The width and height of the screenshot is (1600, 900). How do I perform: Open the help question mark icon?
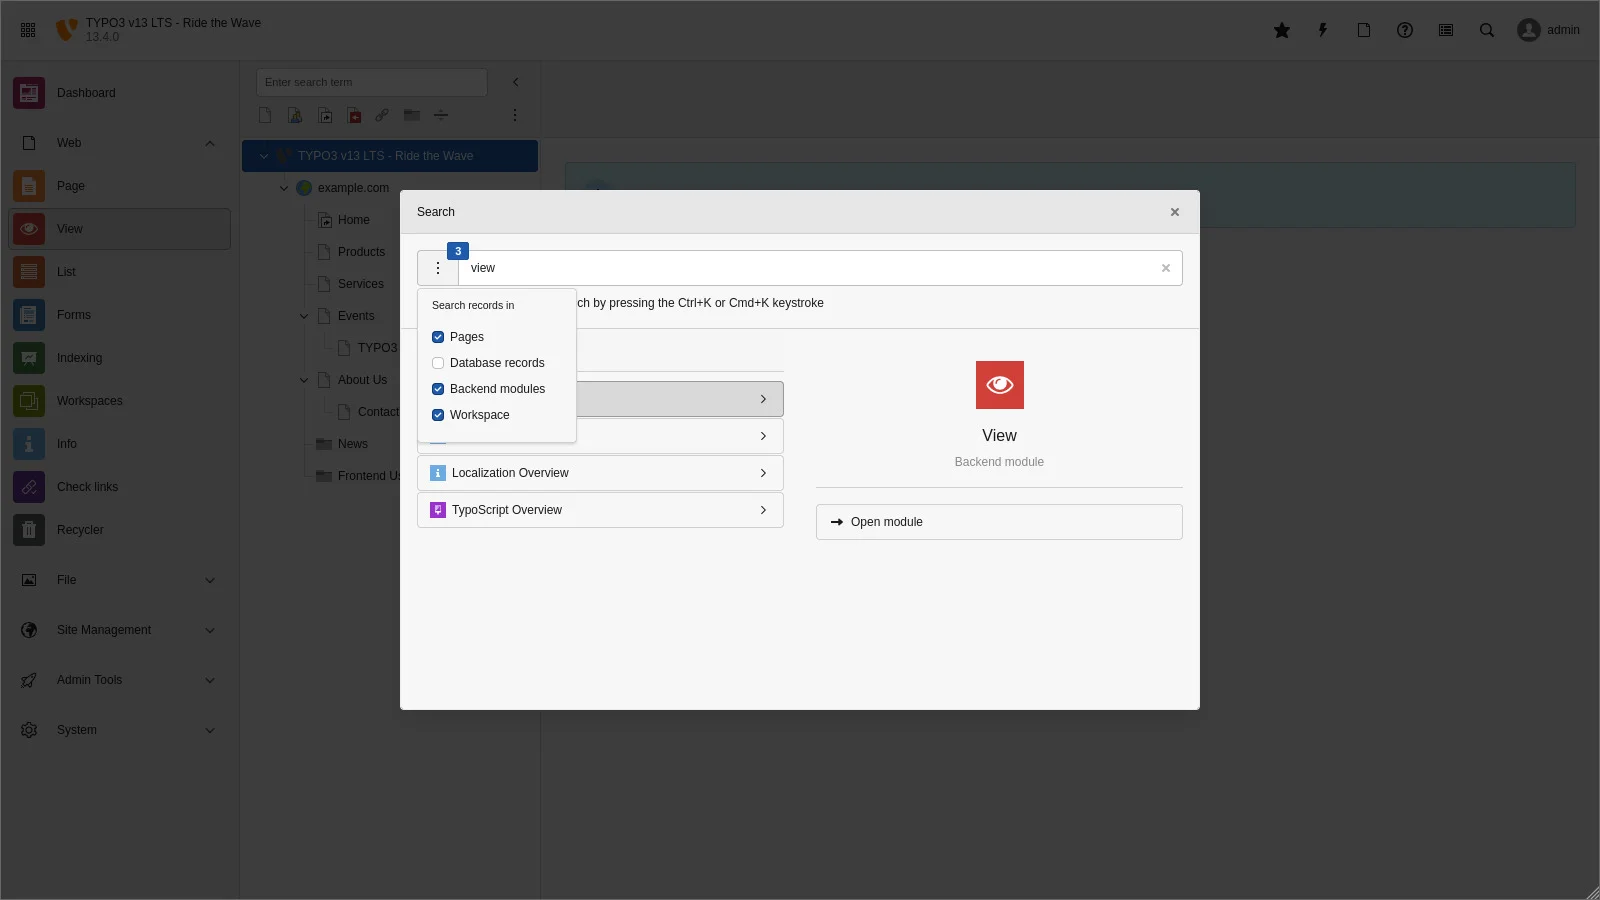1404,30
